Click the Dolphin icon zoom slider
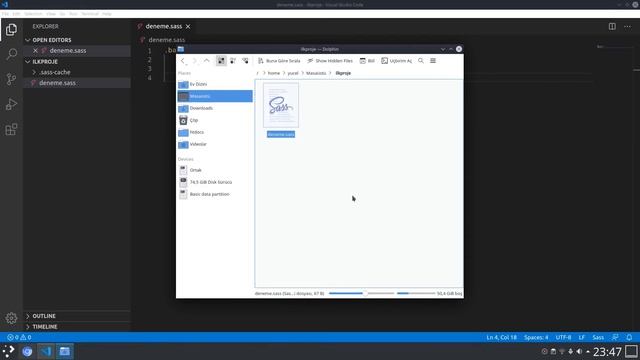This screenshot has width=640, height=360. click(362, 293)
